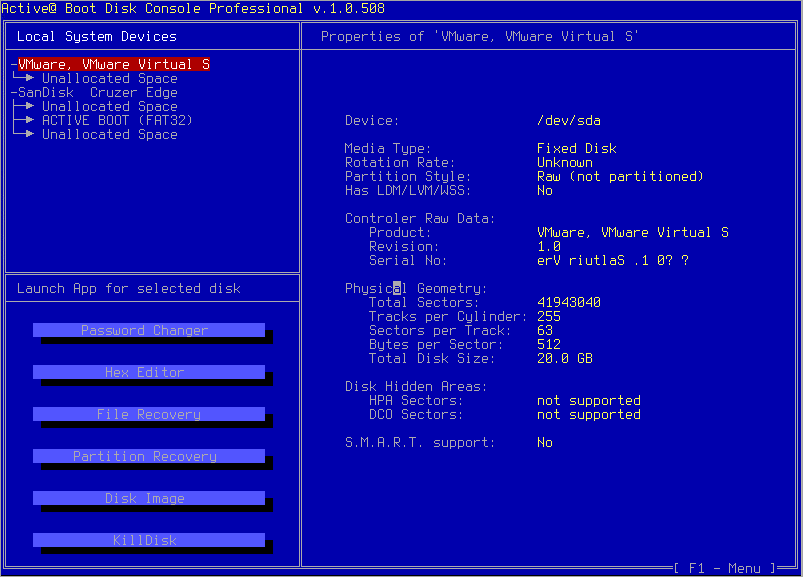803x577 pixels.
Task: Open the Hex Editor
Action: point(149,372)
